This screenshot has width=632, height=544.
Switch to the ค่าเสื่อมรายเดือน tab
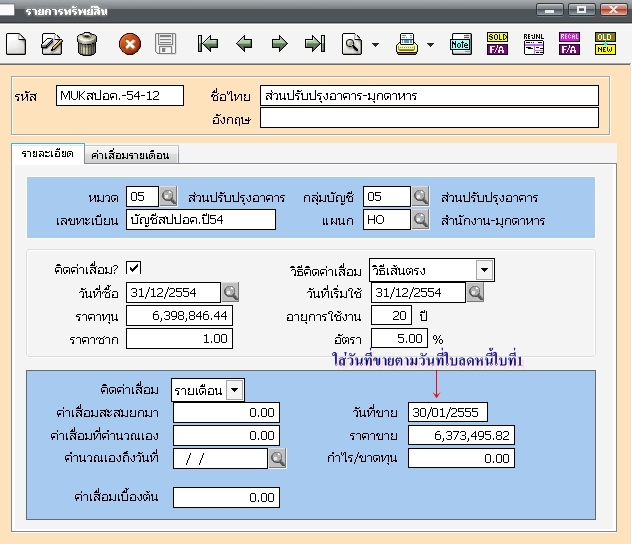pyautogui.click(x=130, y=155)
